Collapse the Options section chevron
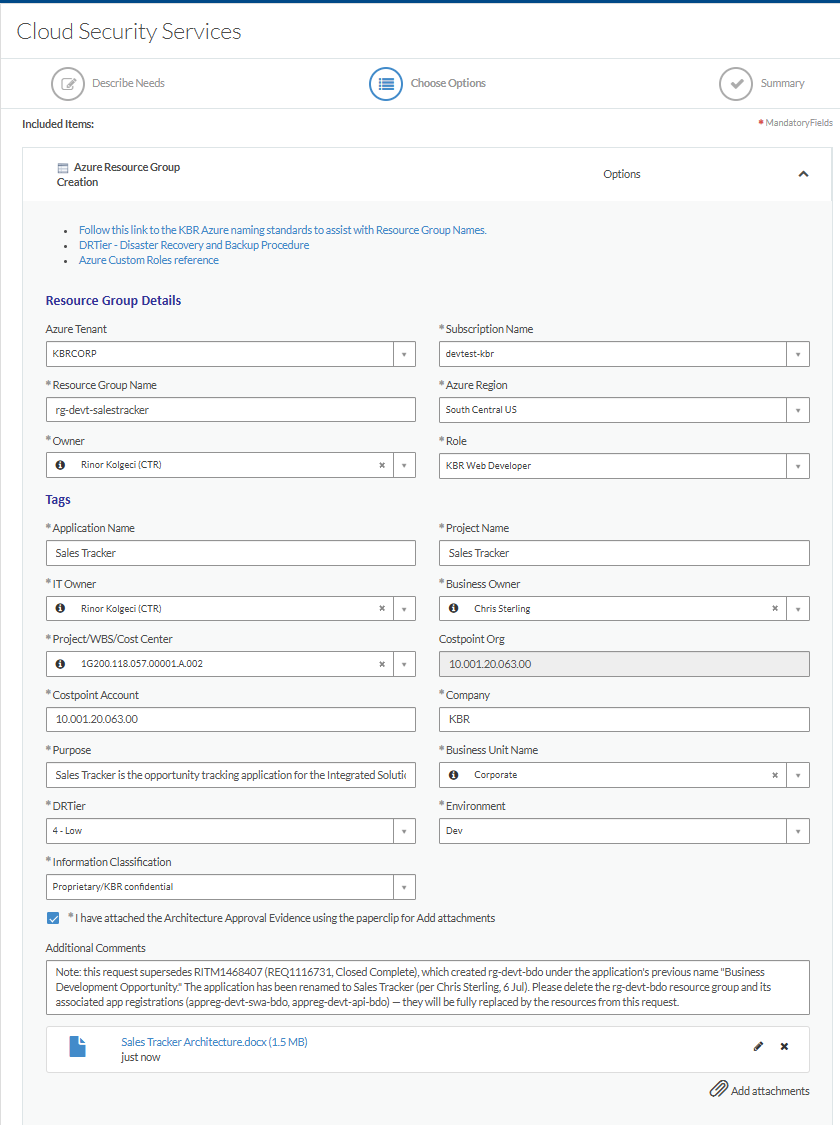The width and height of the screenshot is (840, 1125). coord(803,174)
